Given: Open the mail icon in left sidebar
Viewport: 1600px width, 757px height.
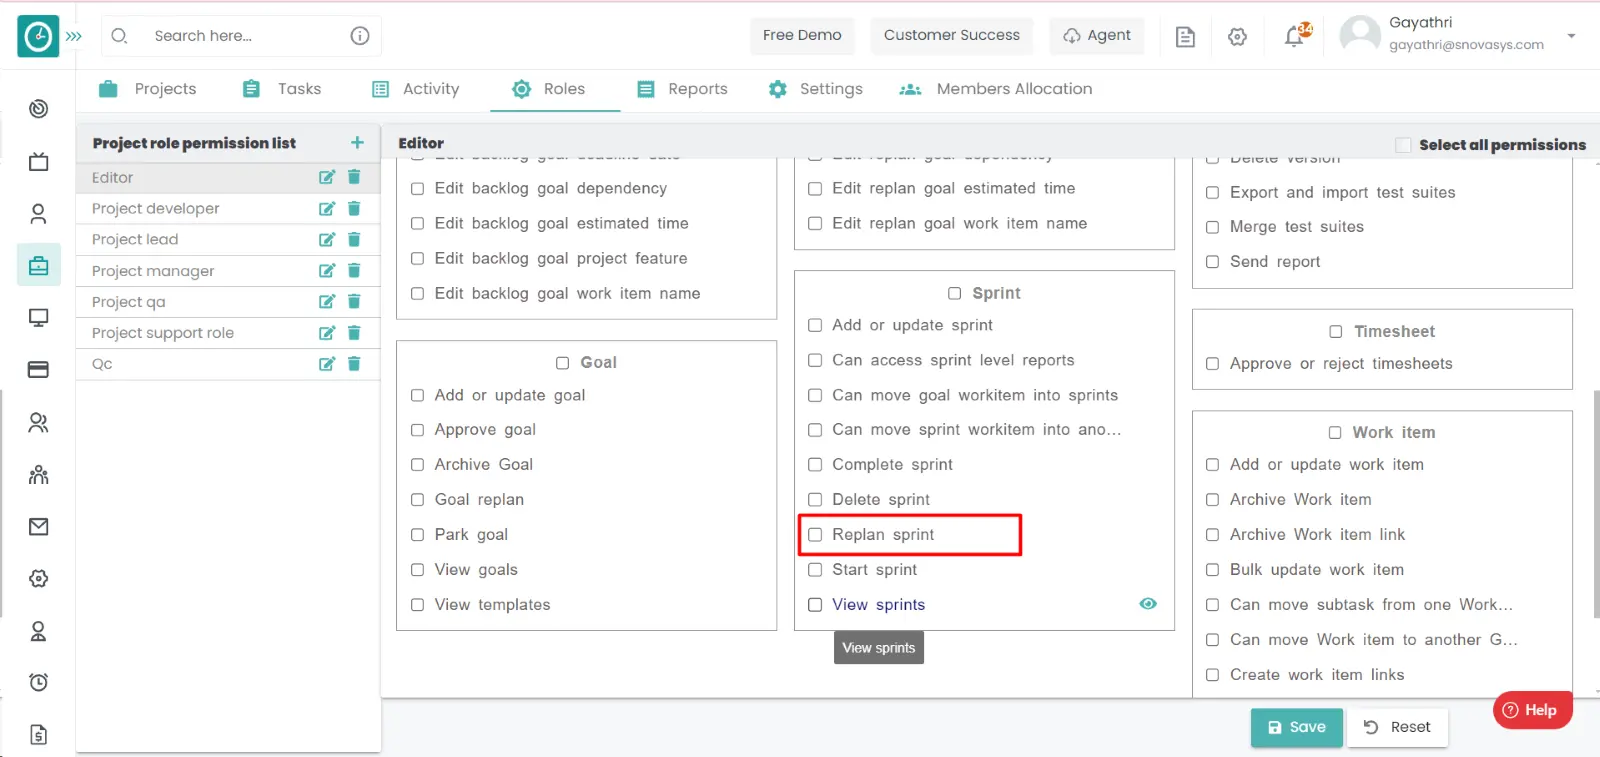Looking at the screenshot, I should 38,527.
